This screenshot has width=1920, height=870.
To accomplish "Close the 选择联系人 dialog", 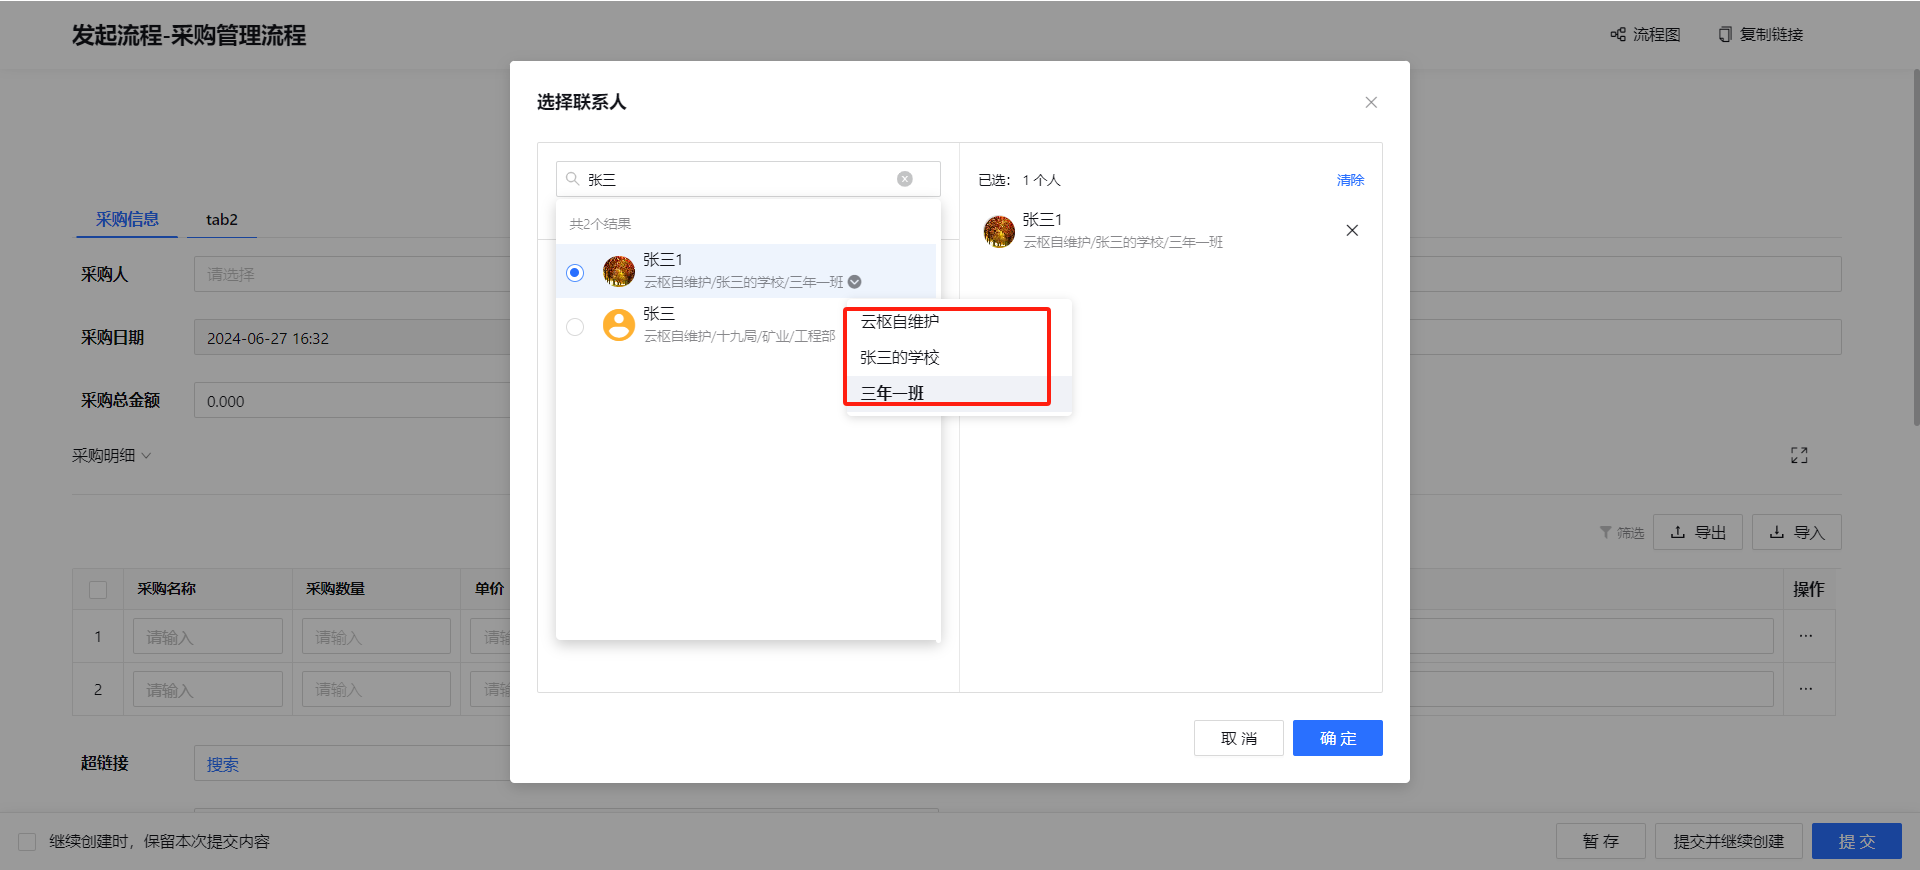I will point(1371,102).
